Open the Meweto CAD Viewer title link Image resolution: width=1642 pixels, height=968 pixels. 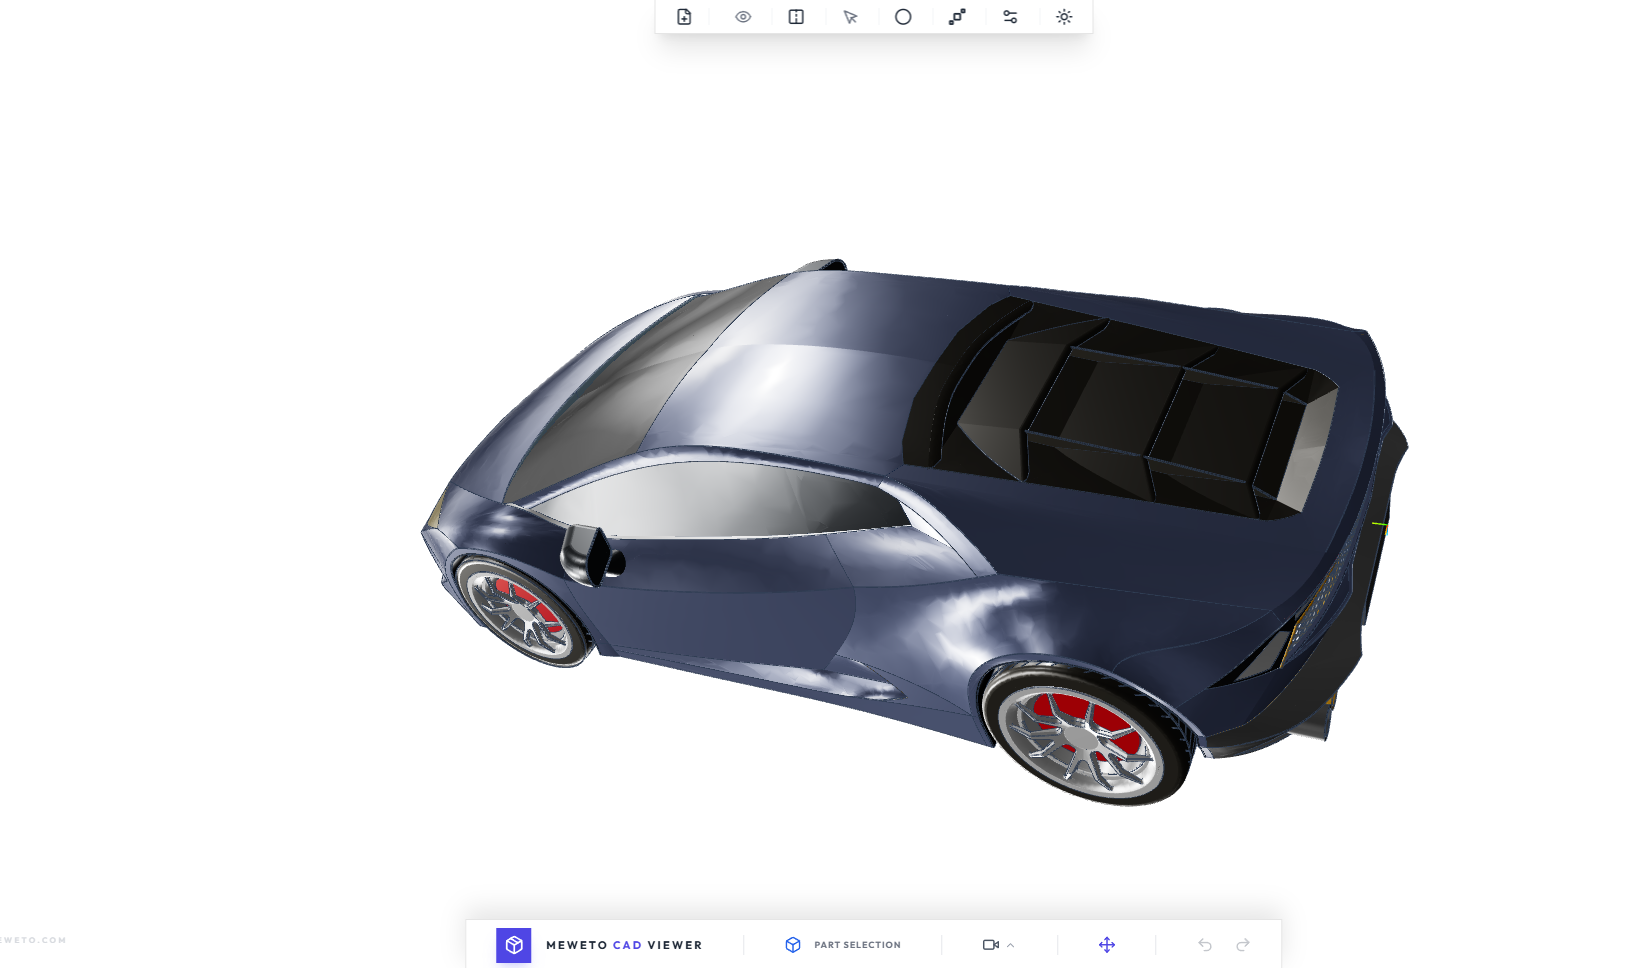(x=624, y=945)
